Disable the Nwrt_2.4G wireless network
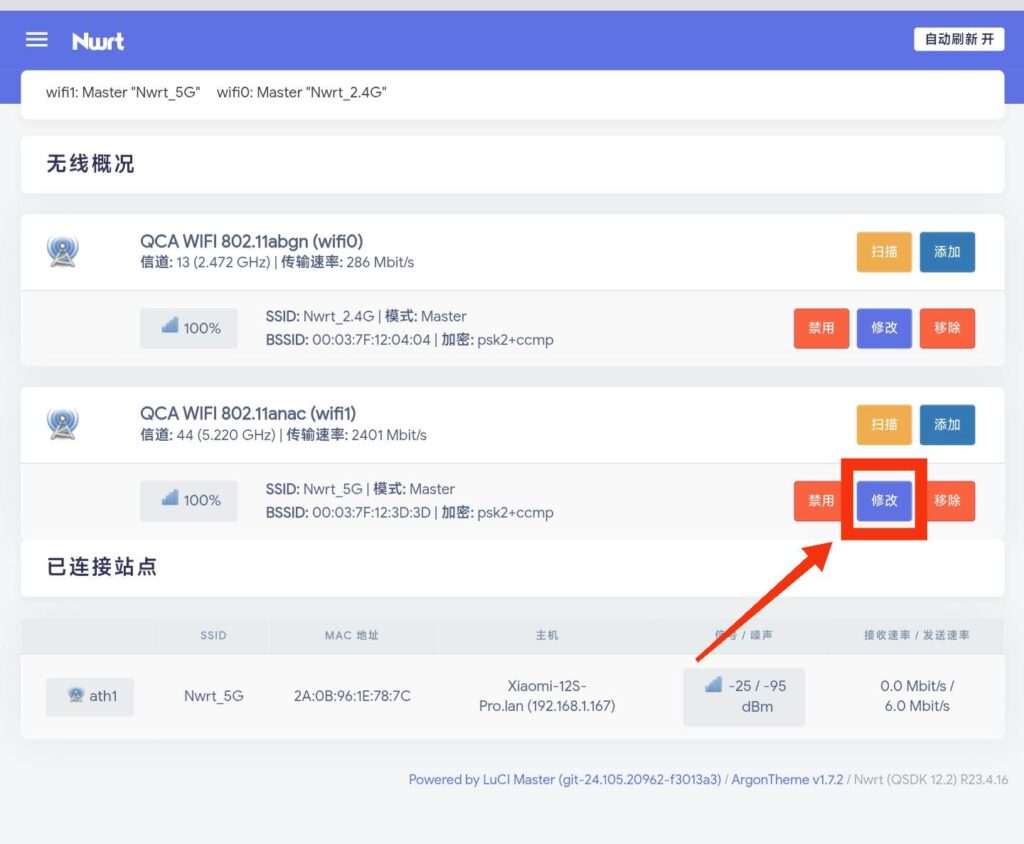Viewport: 1024px width, 844px height. point(821,328)
